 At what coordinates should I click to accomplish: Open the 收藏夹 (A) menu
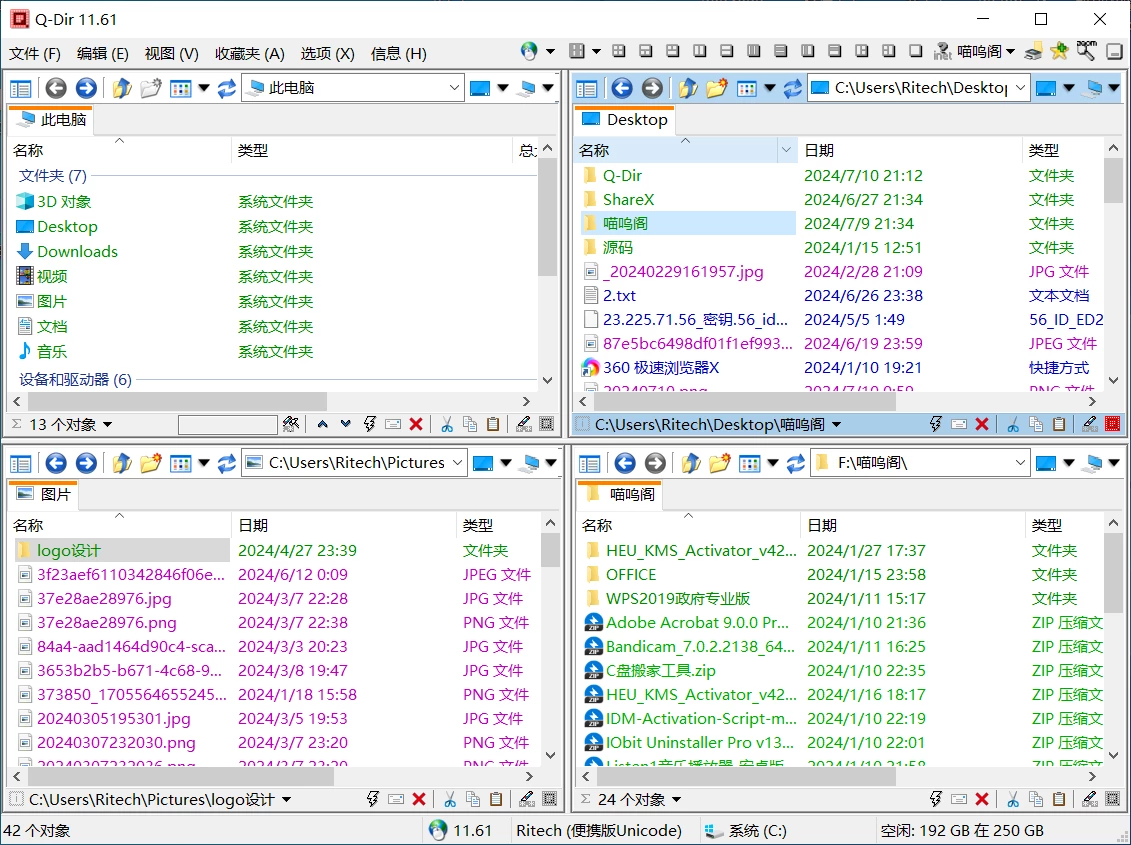pyautogui.click(x=250, y=53)
